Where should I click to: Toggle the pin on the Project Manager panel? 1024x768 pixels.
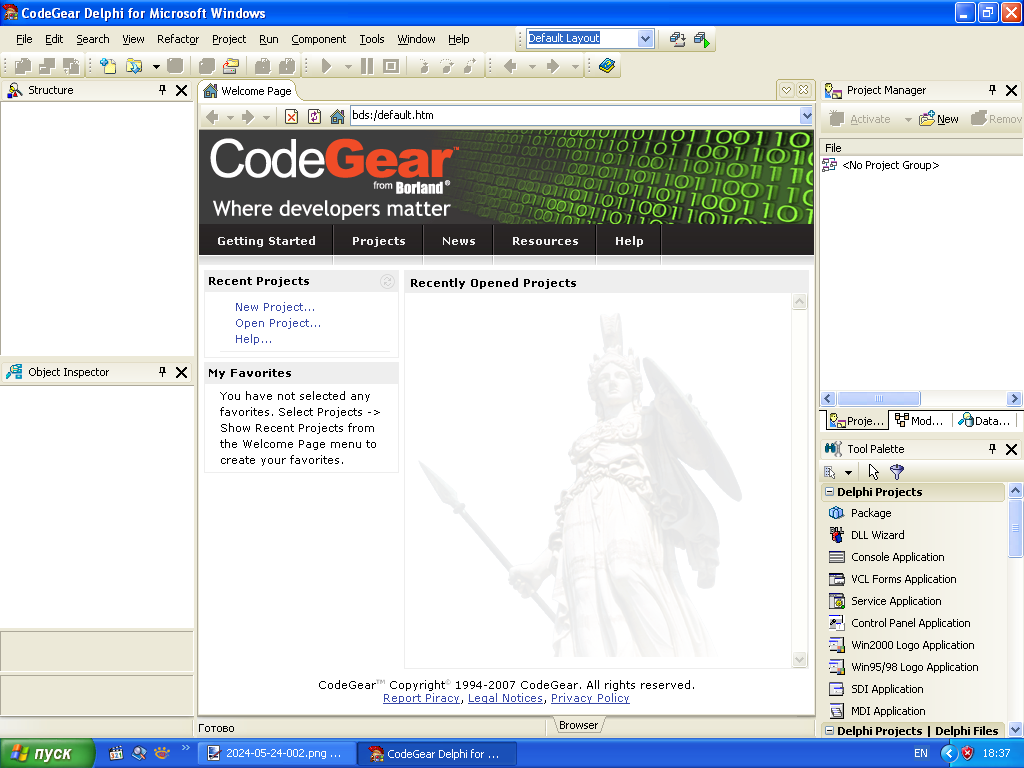pos(993,90)
